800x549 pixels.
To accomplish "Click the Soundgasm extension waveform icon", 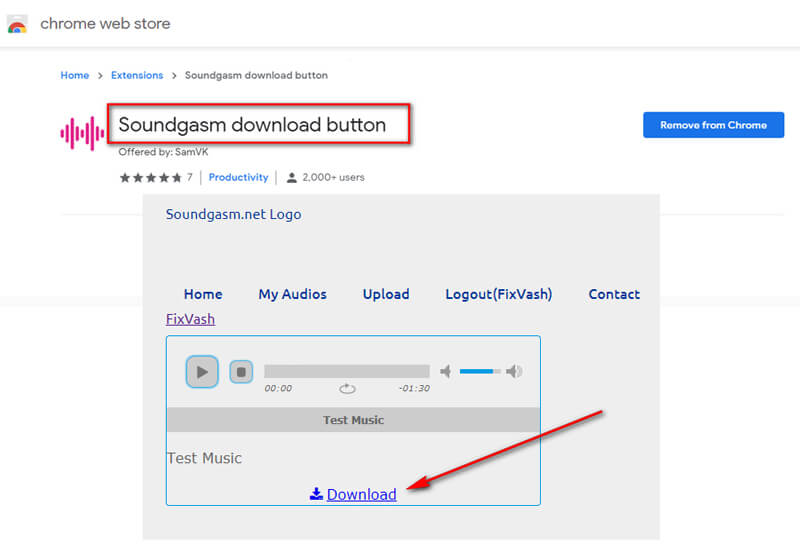I will 82,133.
